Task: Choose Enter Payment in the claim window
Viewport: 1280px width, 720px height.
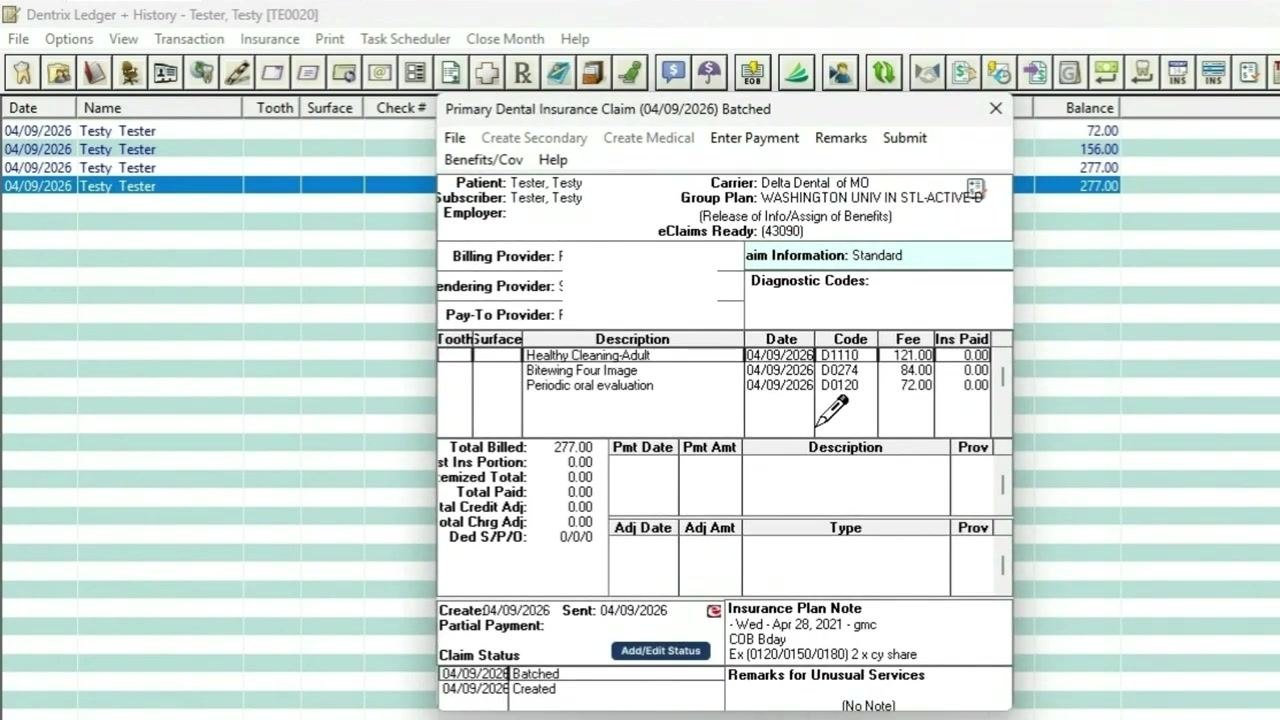Action: (754, 138)
